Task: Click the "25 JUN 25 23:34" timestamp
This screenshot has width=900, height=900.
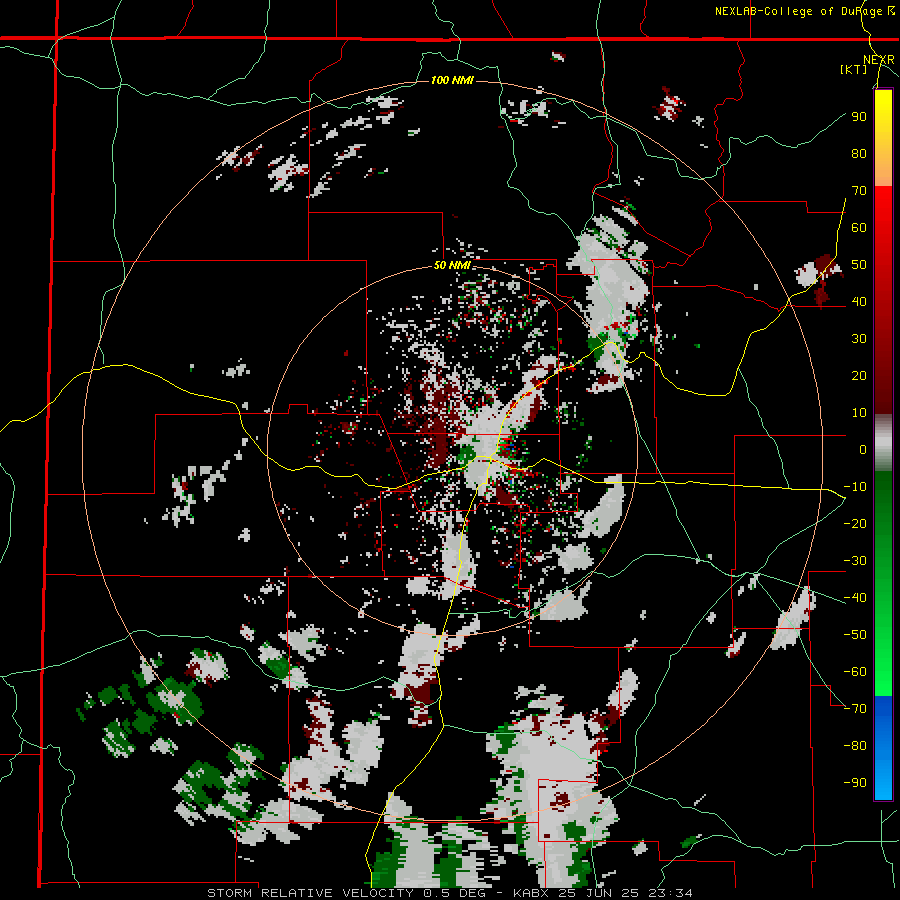Action: (x=624, y=893)
